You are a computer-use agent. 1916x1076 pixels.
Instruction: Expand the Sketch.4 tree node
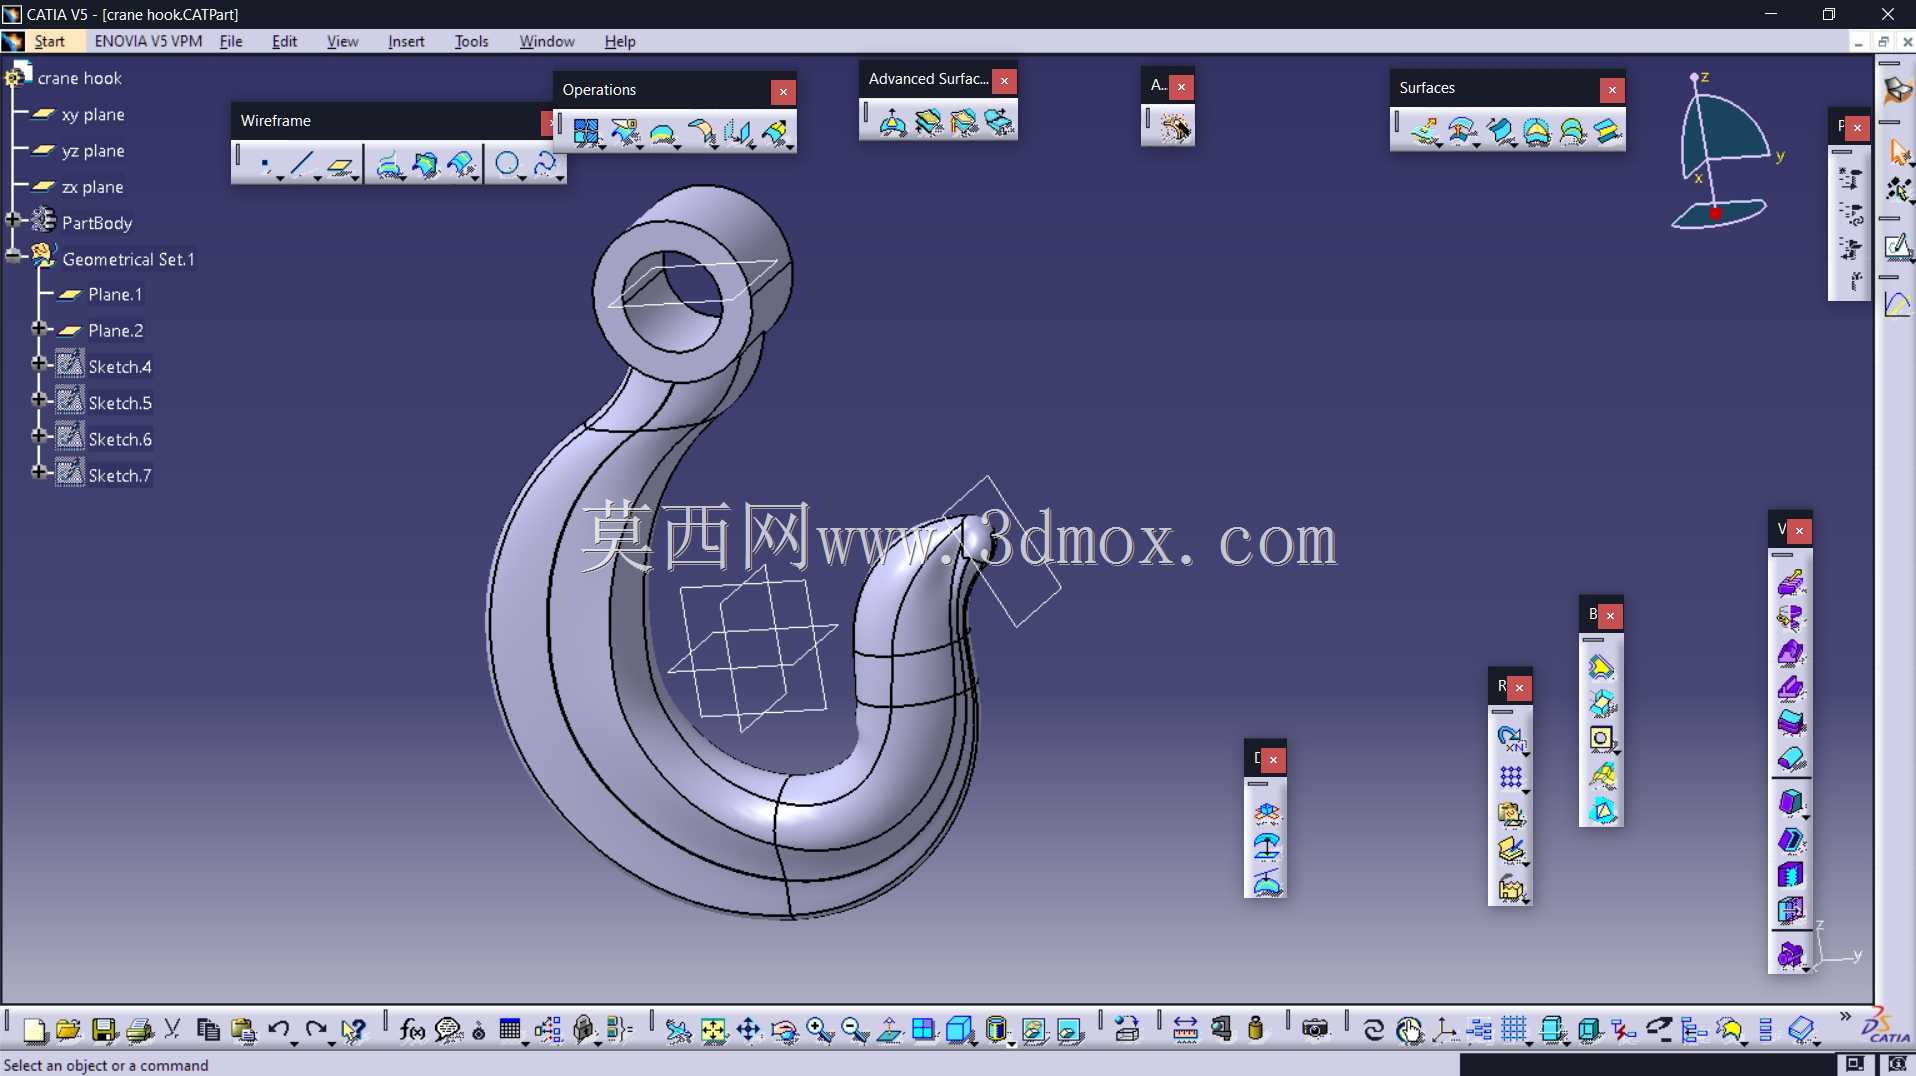tap(39, 364)
